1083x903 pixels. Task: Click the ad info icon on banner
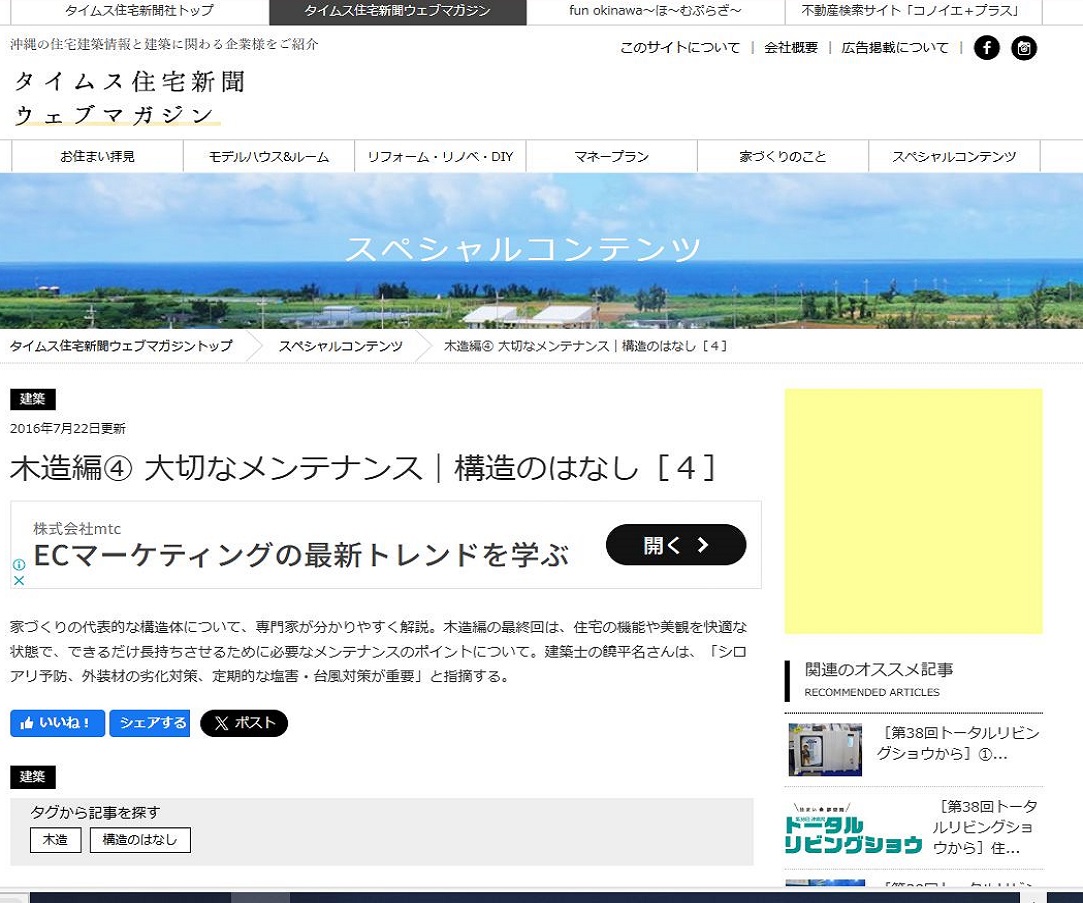tap(18, 565)
